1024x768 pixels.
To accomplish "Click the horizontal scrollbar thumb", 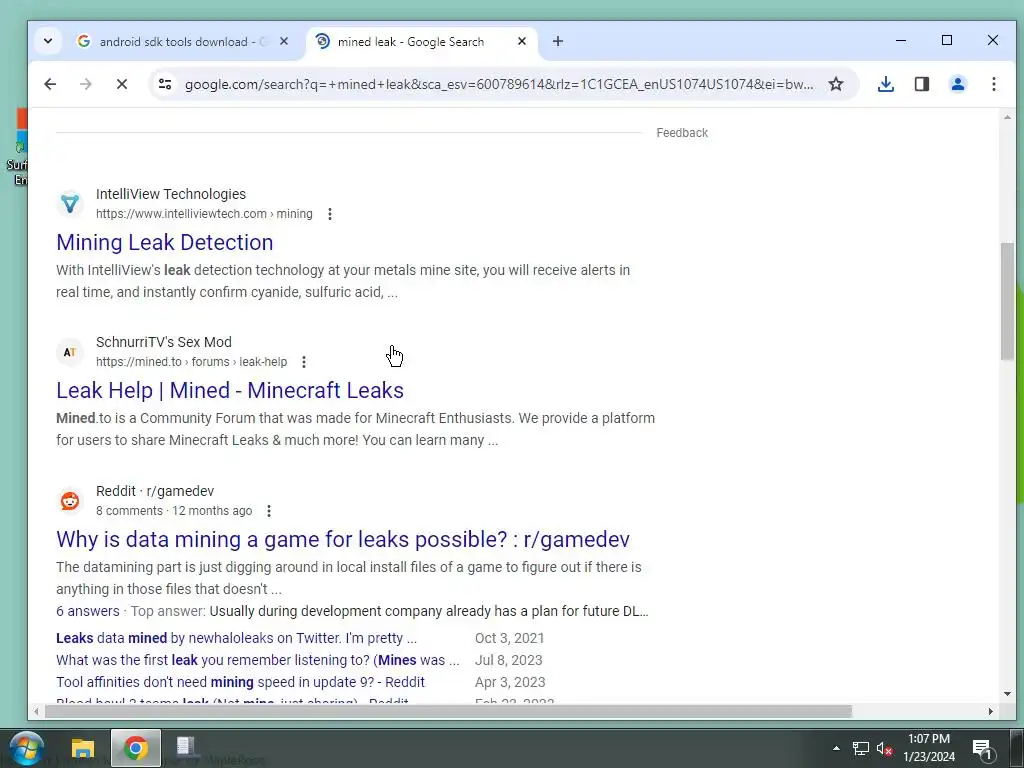I will coord(448,711).
